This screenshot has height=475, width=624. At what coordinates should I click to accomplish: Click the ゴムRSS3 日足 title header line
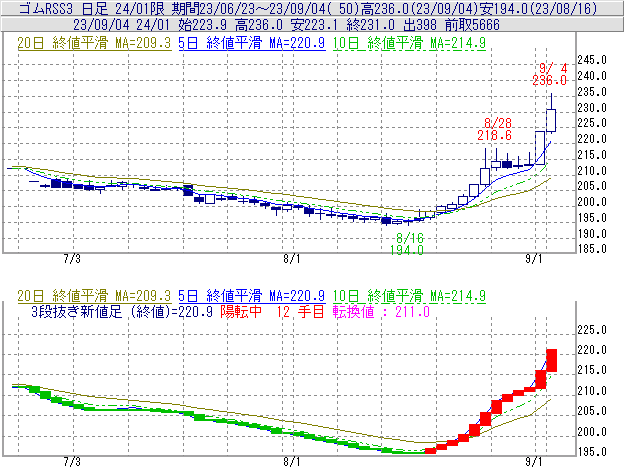308,8
